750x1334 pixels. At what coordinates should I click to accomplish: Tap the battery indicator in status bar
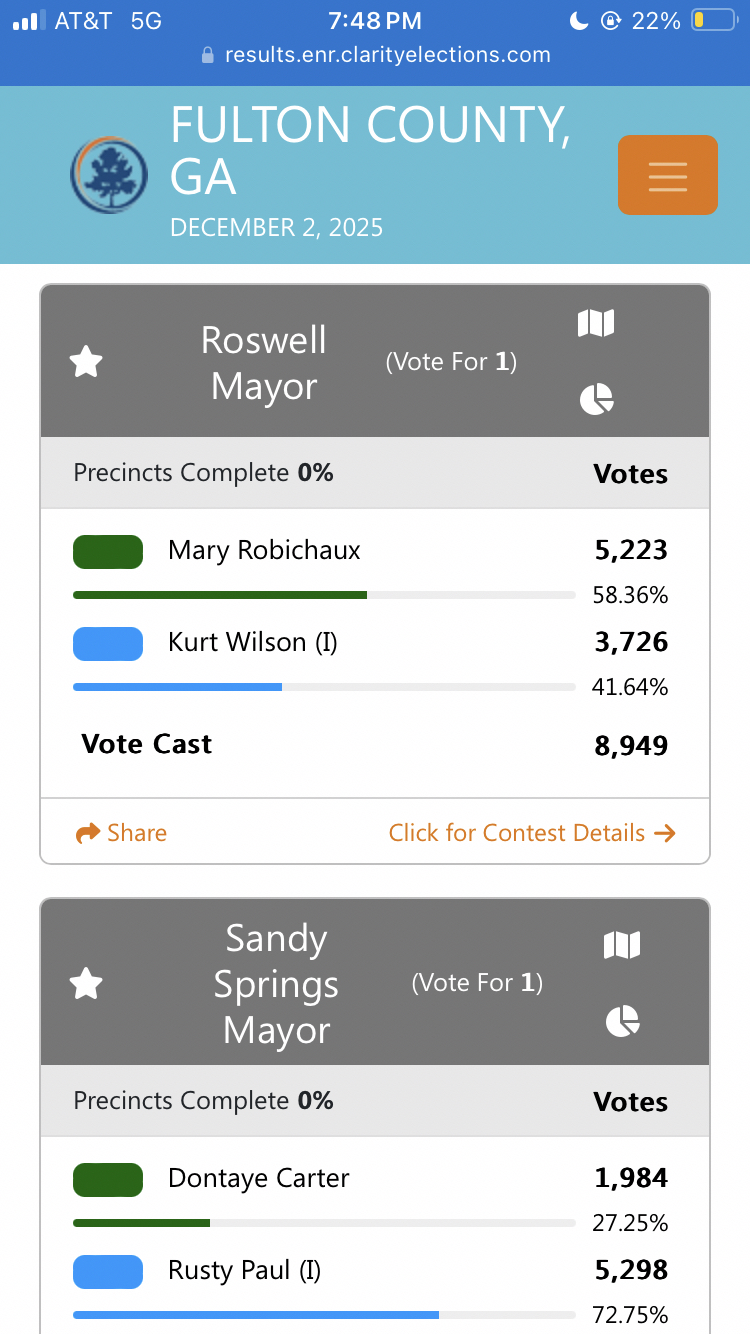pos(713,20)
